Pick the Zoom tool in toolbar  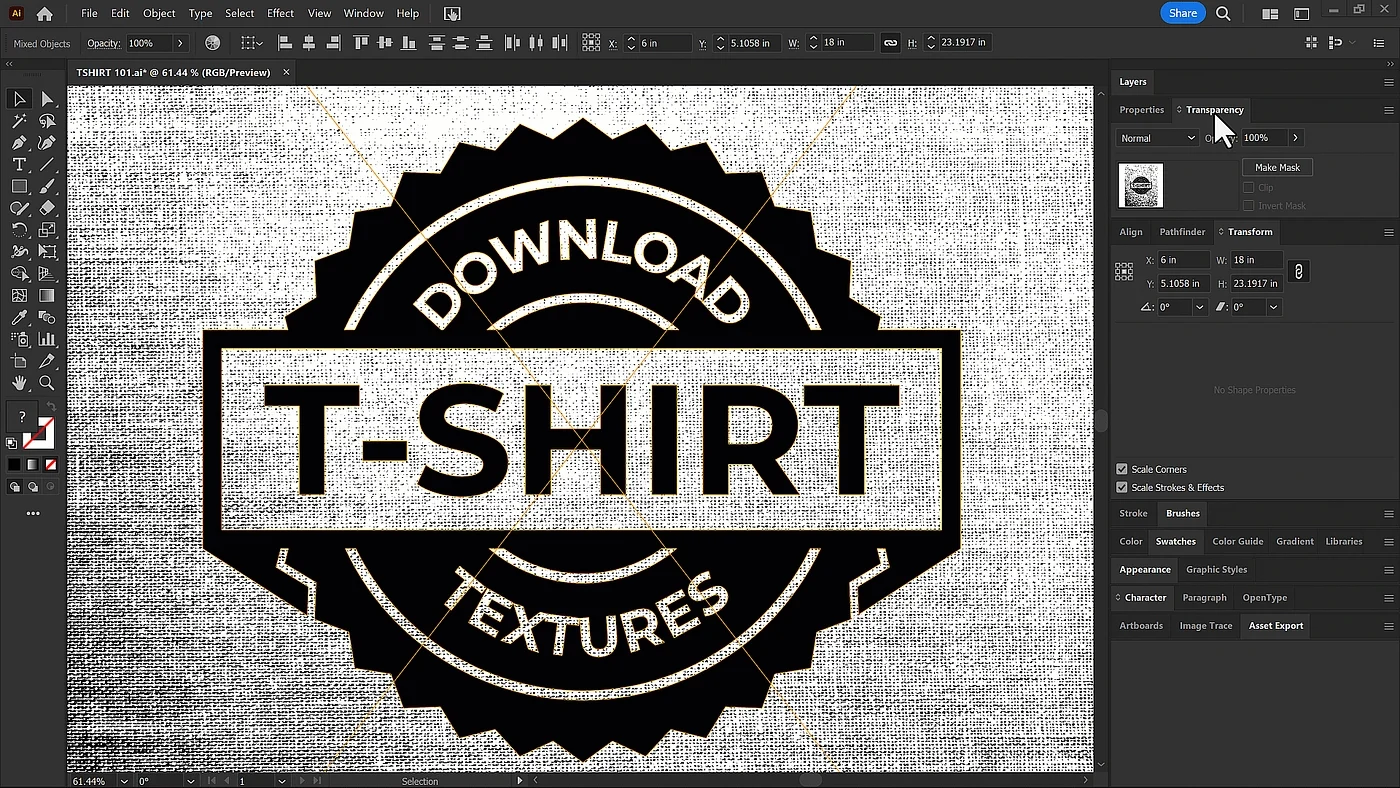47,383
